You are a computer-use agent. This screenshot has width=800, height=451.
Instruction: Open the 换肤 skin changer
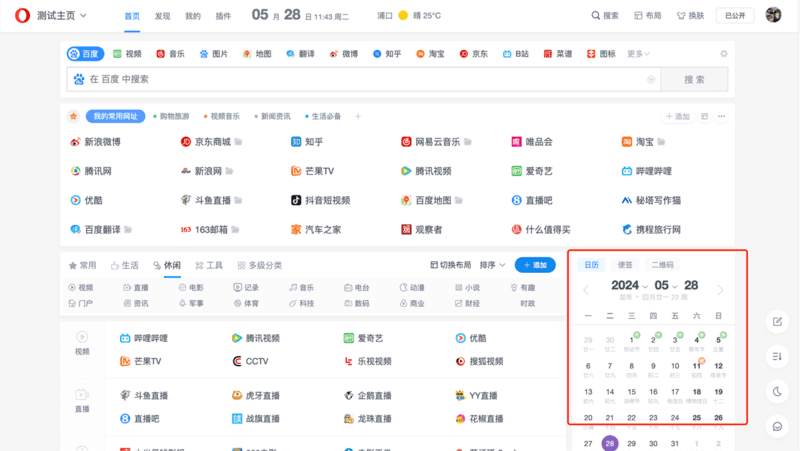pyautogui.click(x=690, y=16)
